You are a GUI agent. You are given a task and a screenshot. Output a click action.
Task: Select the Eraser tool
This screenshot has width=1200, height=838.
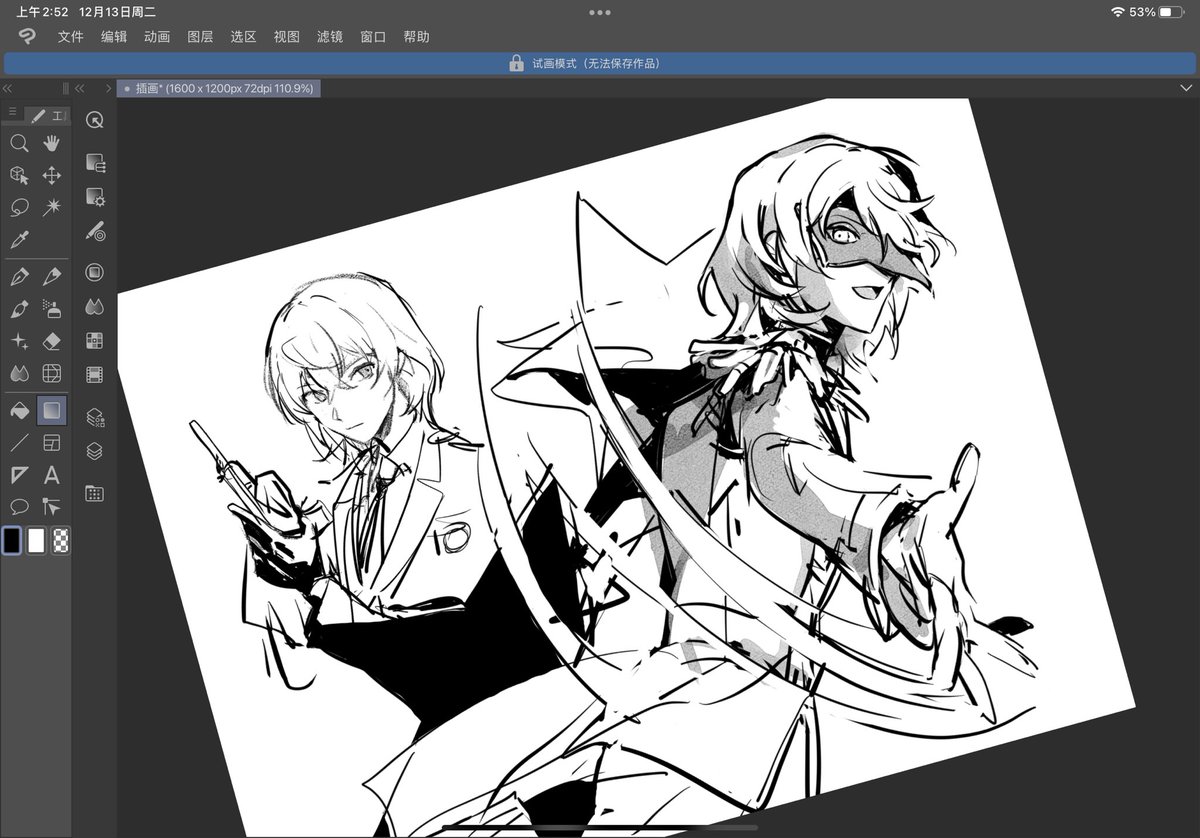point(52,341)
